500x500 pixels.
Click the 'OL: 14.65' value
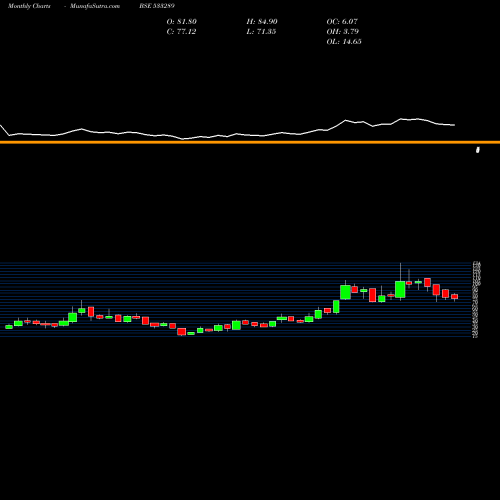coord(344,42)
